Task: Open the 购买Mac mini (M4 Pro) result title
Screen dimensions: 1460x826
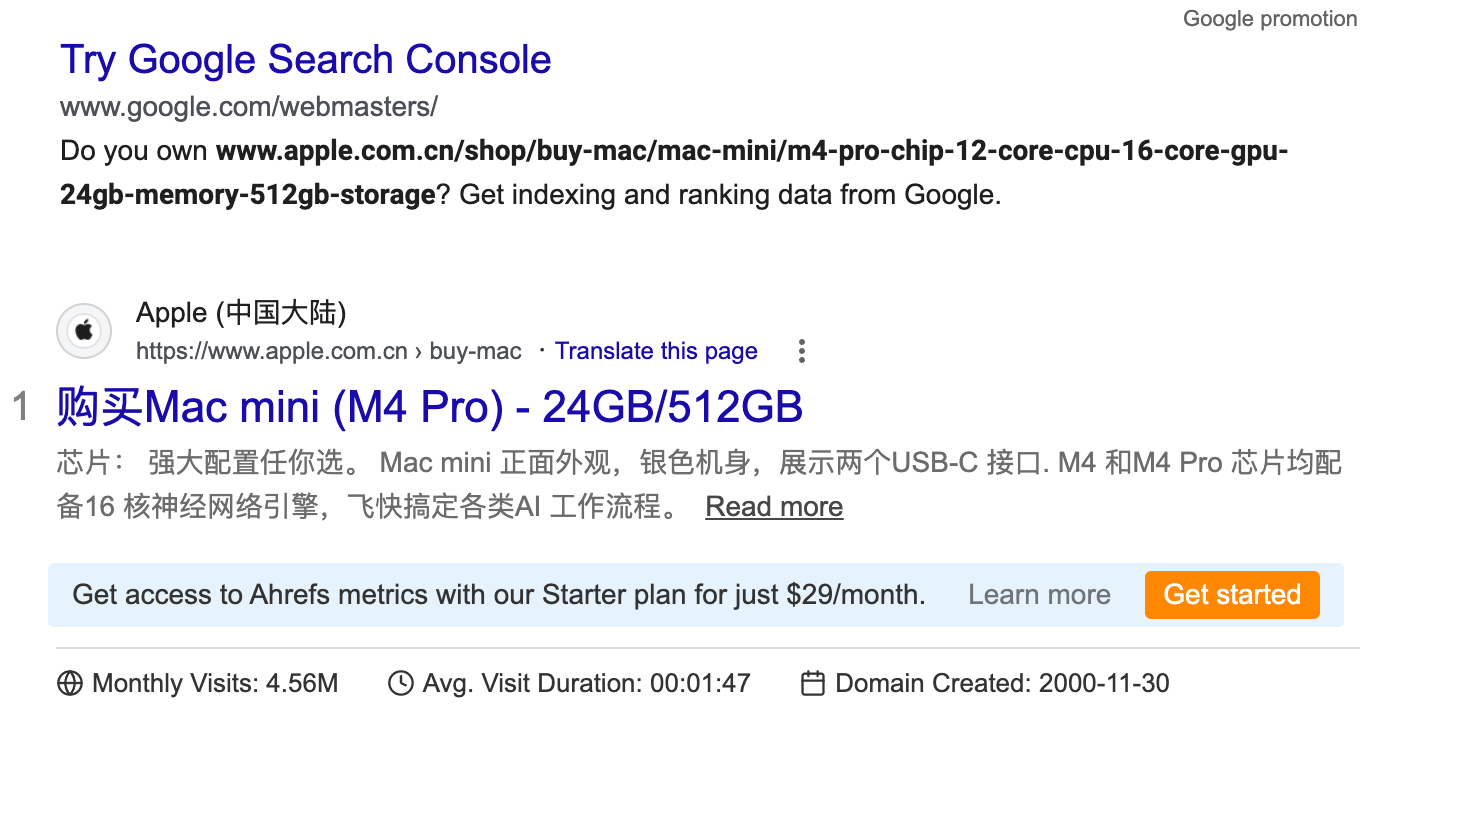Action: coord(430,407)
